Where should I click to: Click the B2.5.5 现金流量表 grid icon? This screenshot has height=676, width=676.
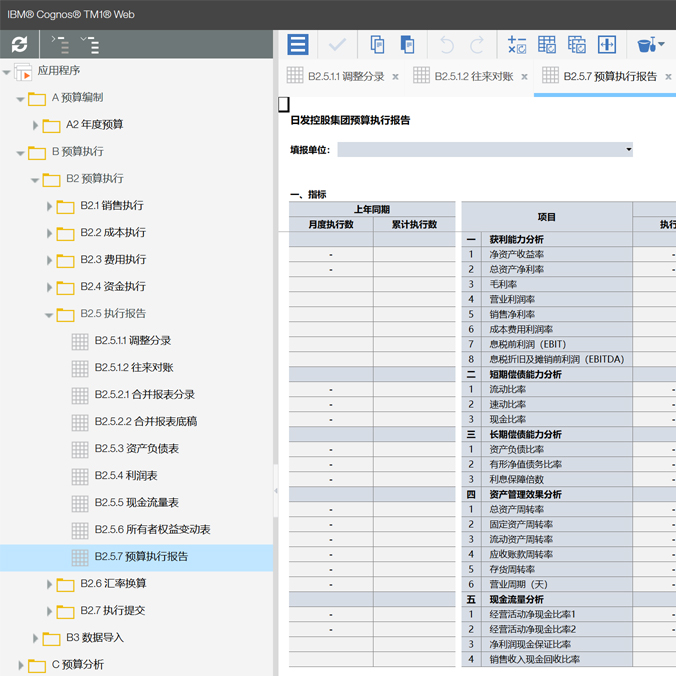80,504
